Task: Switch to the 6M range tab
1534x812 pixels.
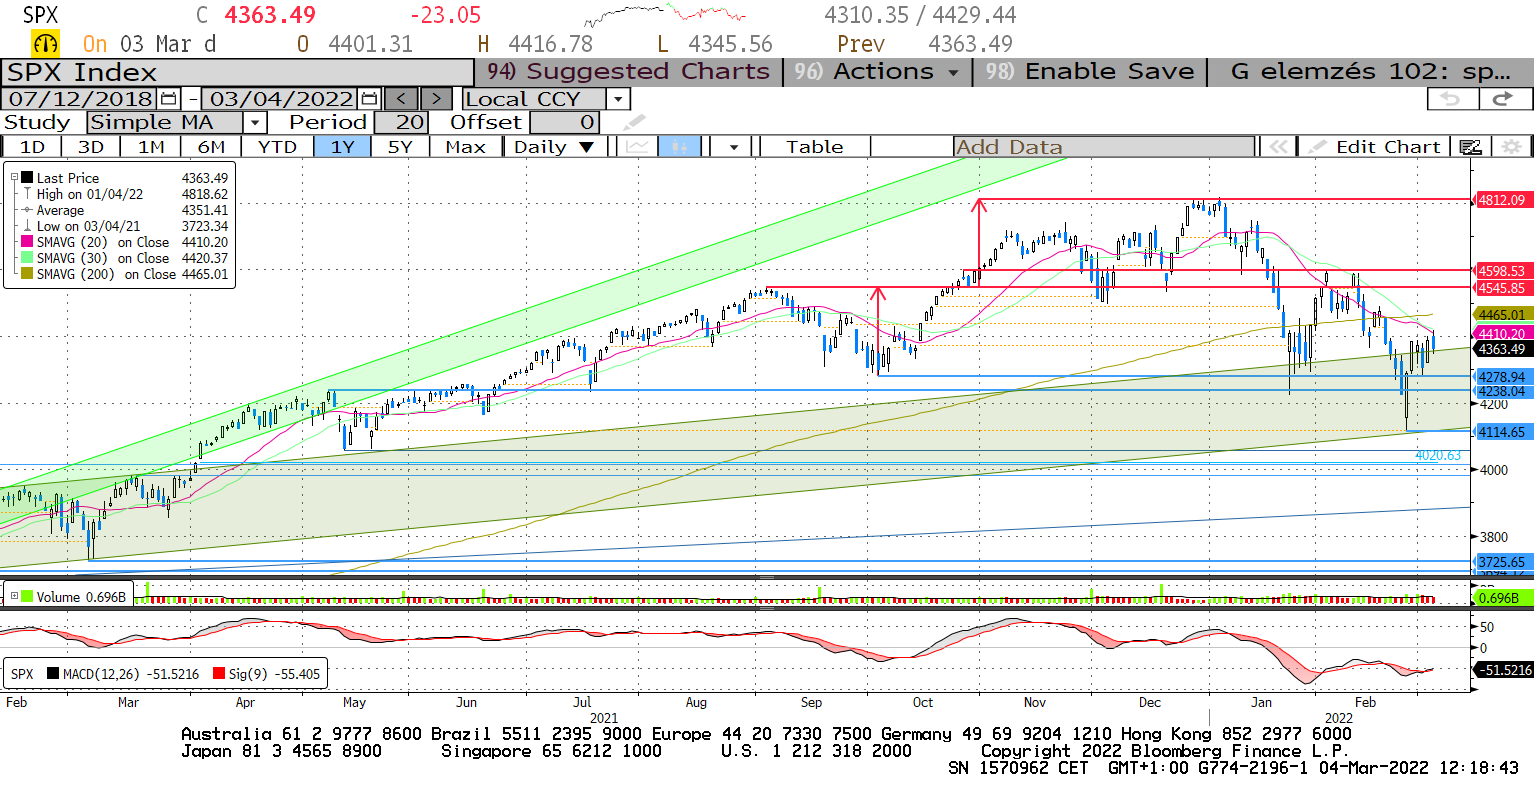Action: (211, 147)
